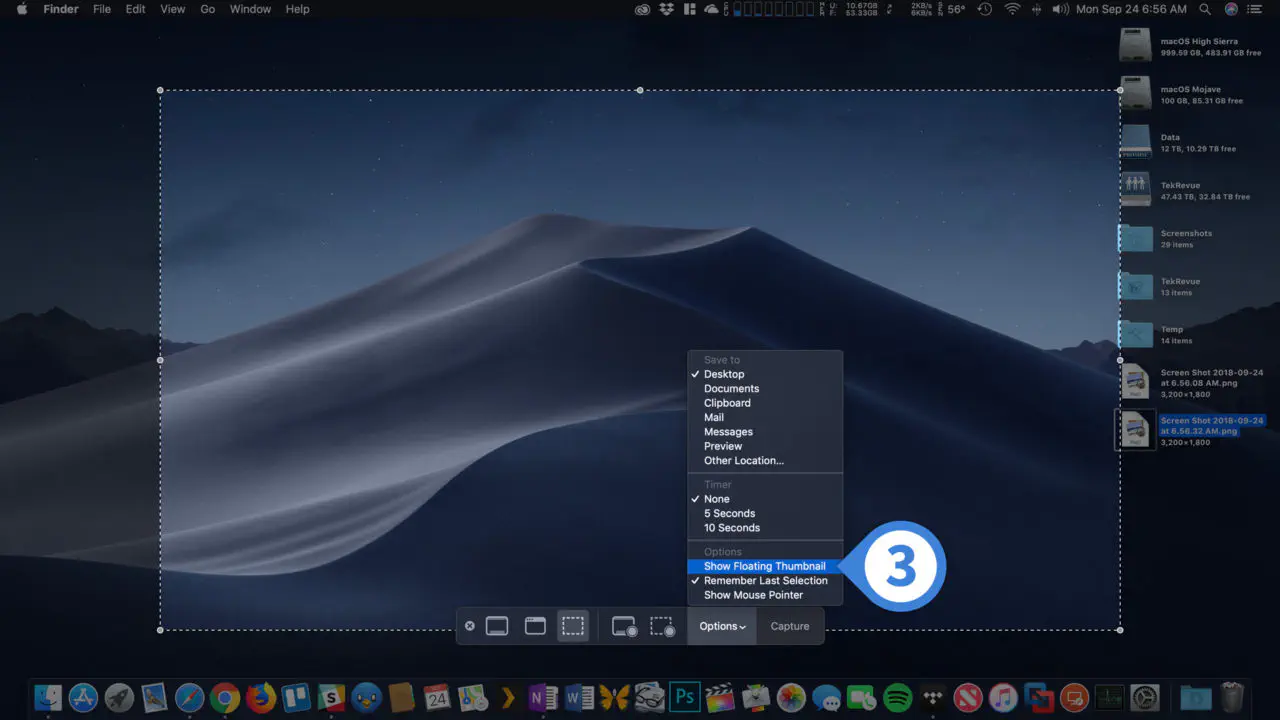1280x720 pixels.
Task: Select macOS High Sierra drive on desktop
Action: (x=1136, y=46)
